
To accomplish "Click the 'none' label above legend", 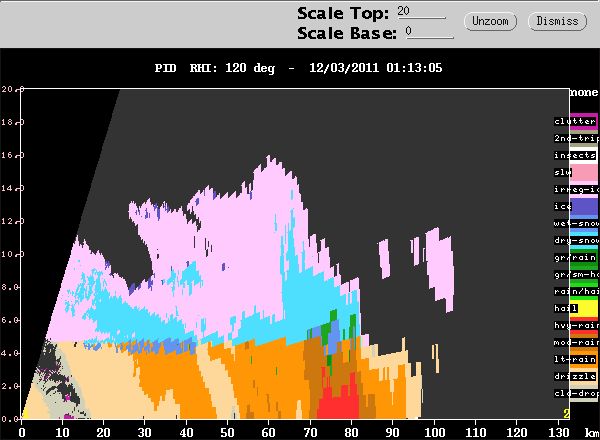I will (x=584, y=93).
